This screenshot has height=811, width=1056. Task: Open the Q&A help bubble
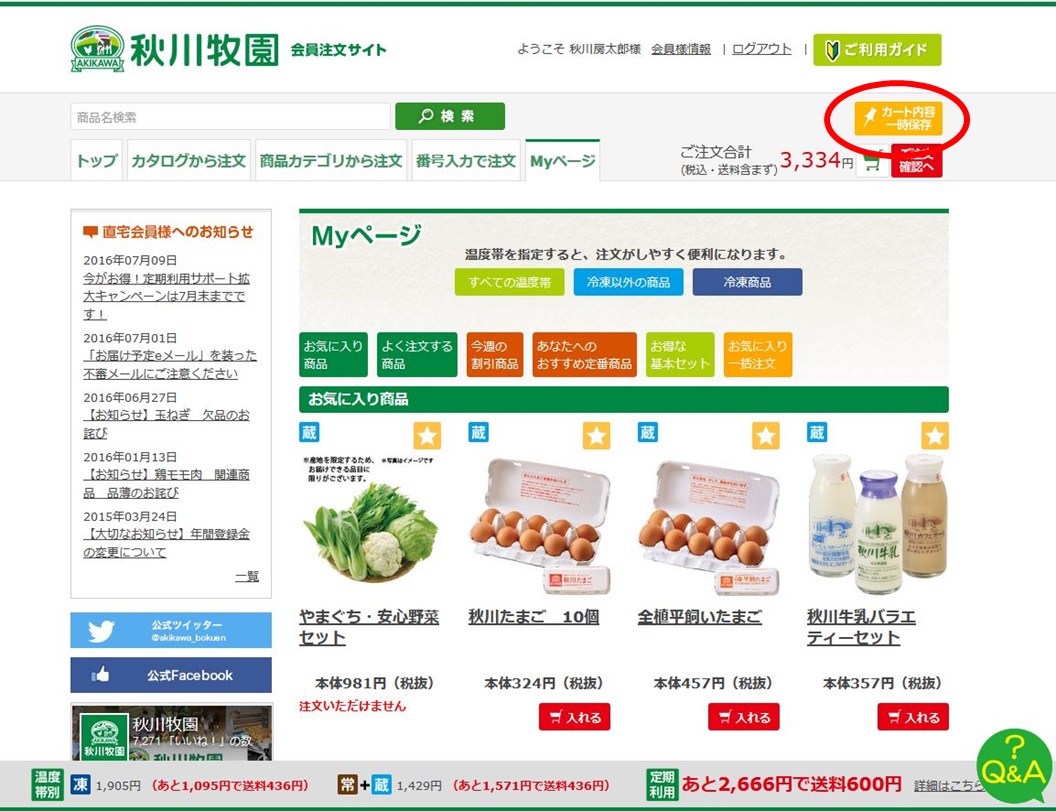(x=1014, y=767)
